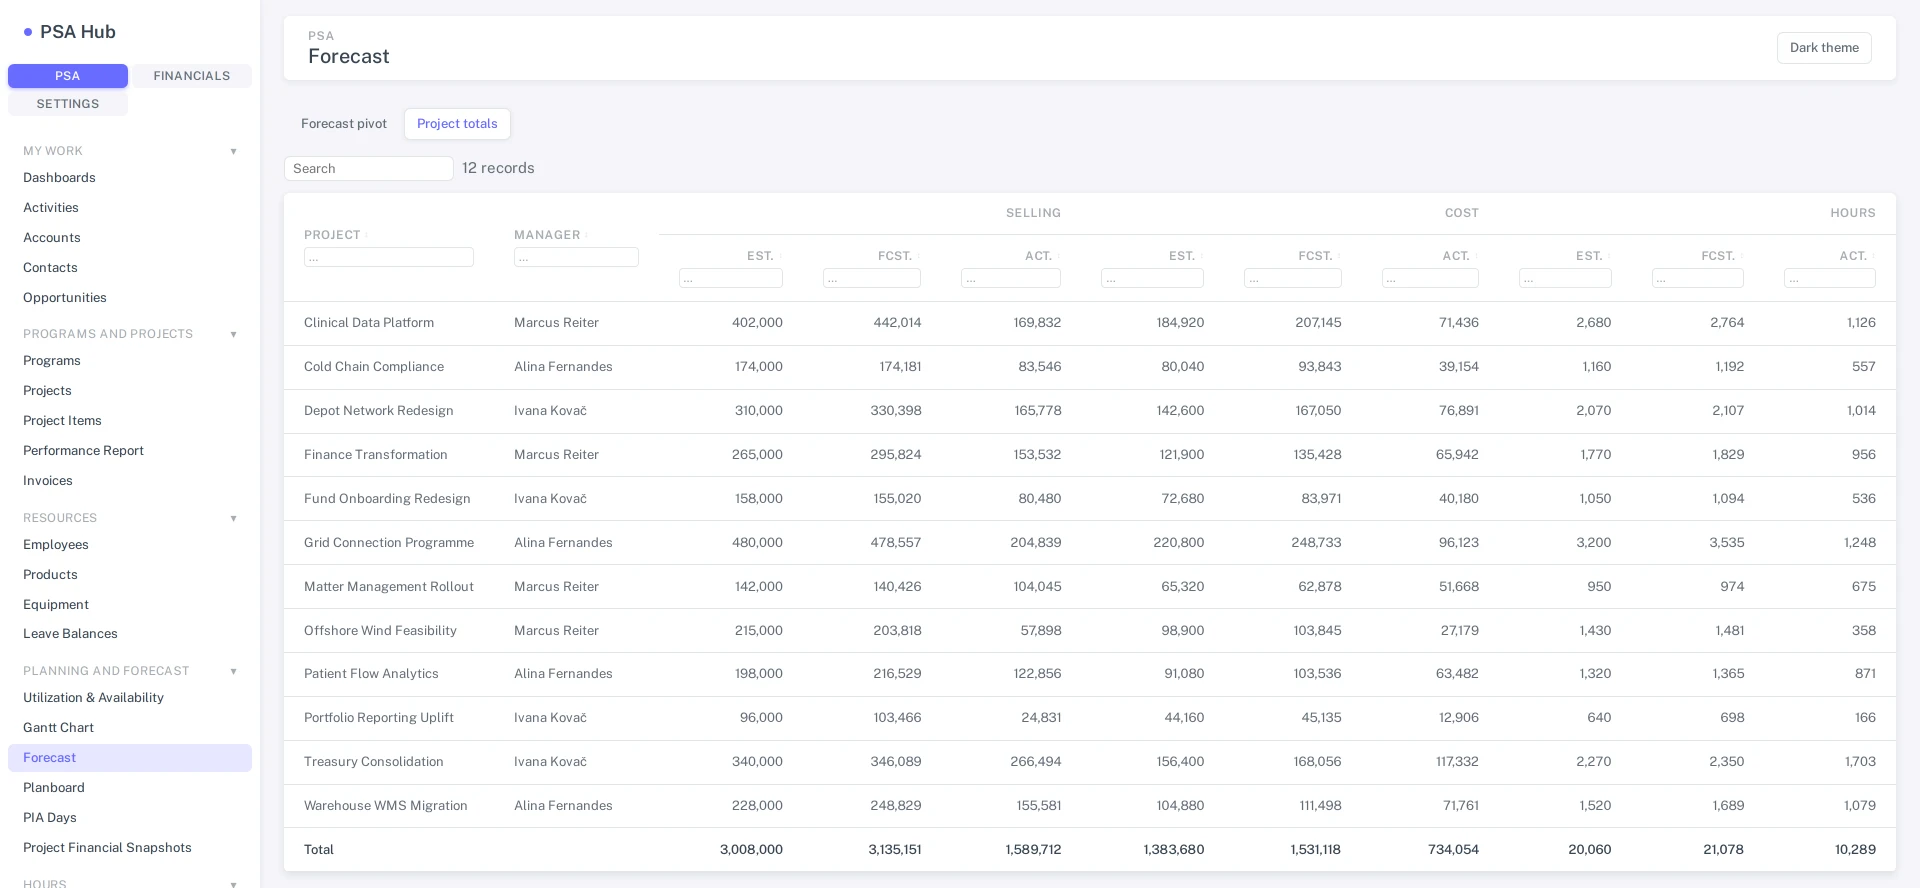Select the Patient Flow Analytics project
Screen dimensions: 1920x888
click(371, 674)
